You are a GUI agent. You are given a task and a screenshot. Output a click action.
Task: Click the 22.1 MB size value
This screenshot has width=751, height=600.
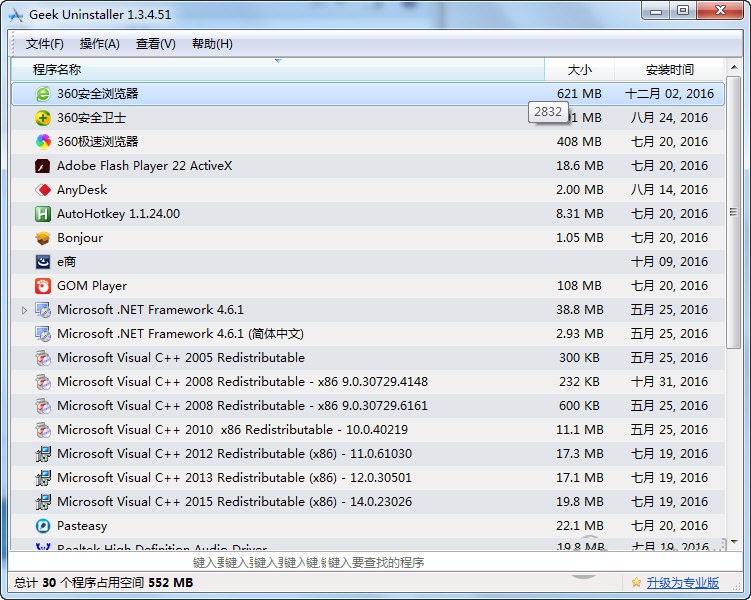pos(580,526)
